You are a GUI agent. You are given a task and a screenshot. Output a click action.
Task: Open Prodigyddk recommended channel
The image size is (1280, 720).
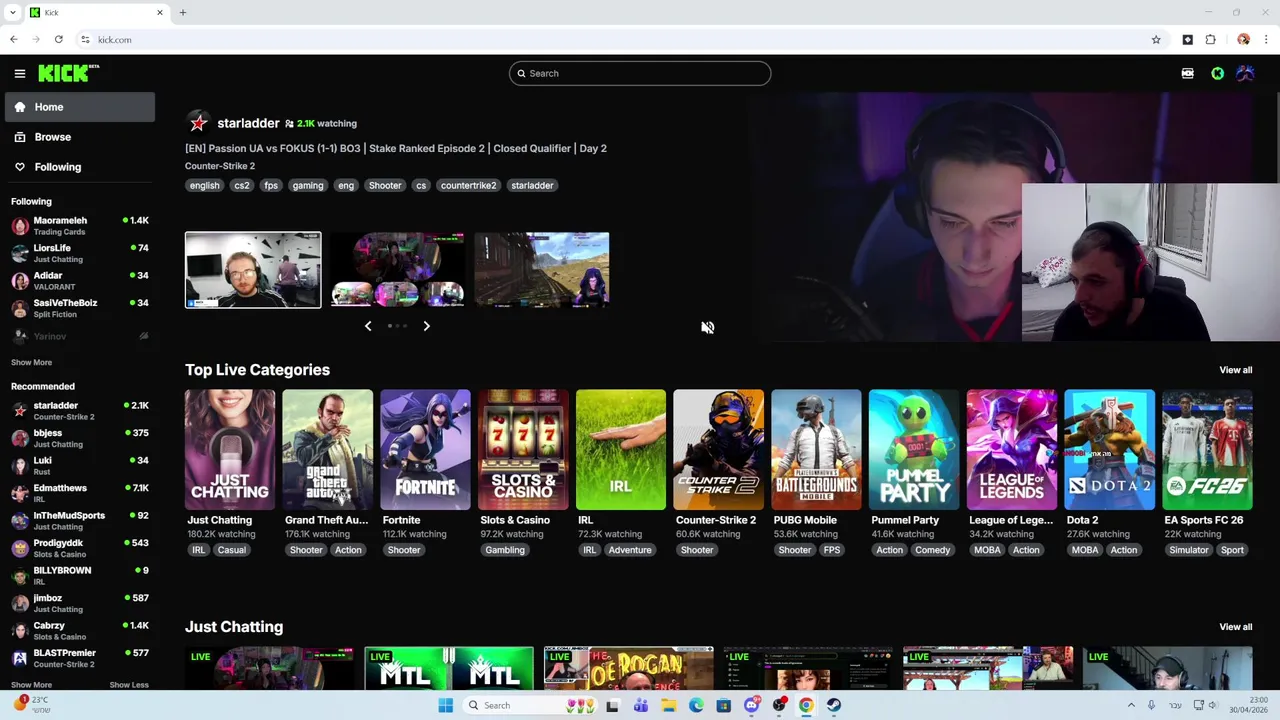point(79,548)
